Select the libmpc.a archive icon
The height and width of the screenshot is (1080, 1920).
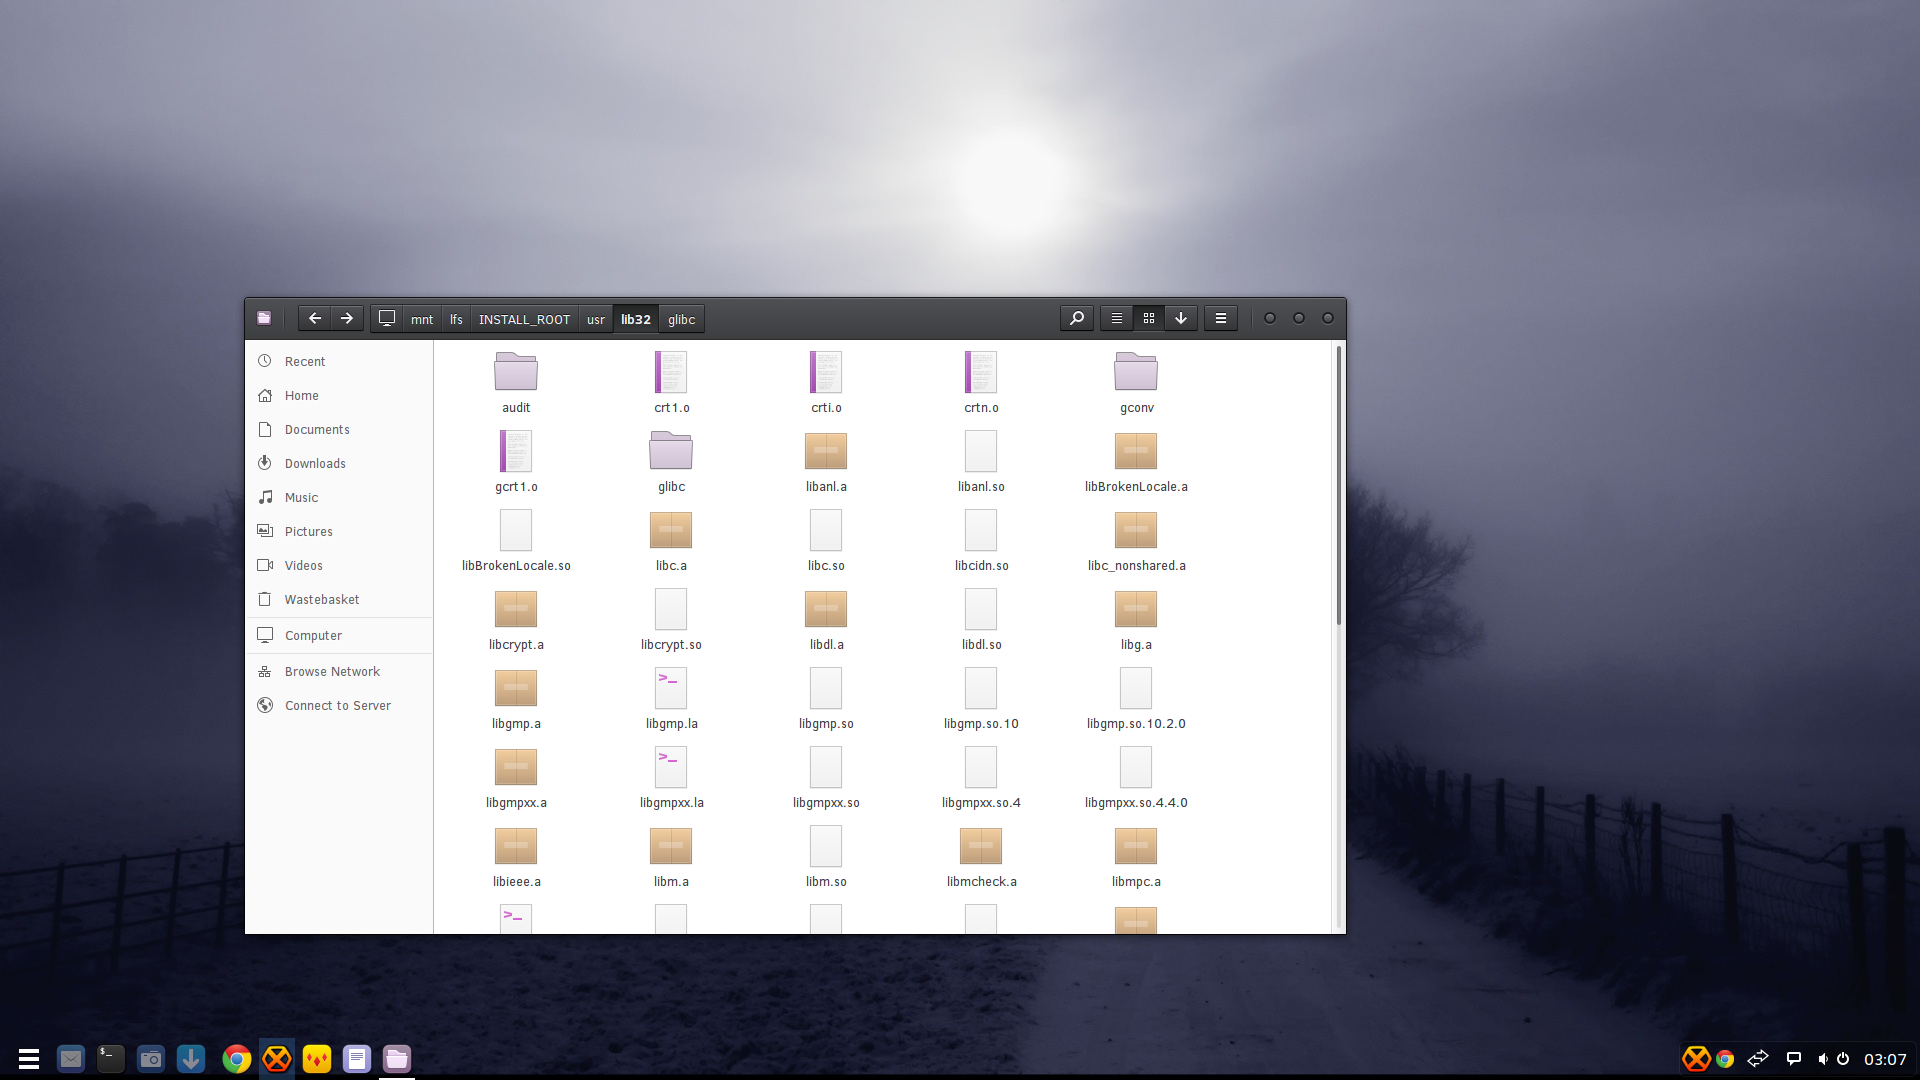click(x=1136, y=846)
